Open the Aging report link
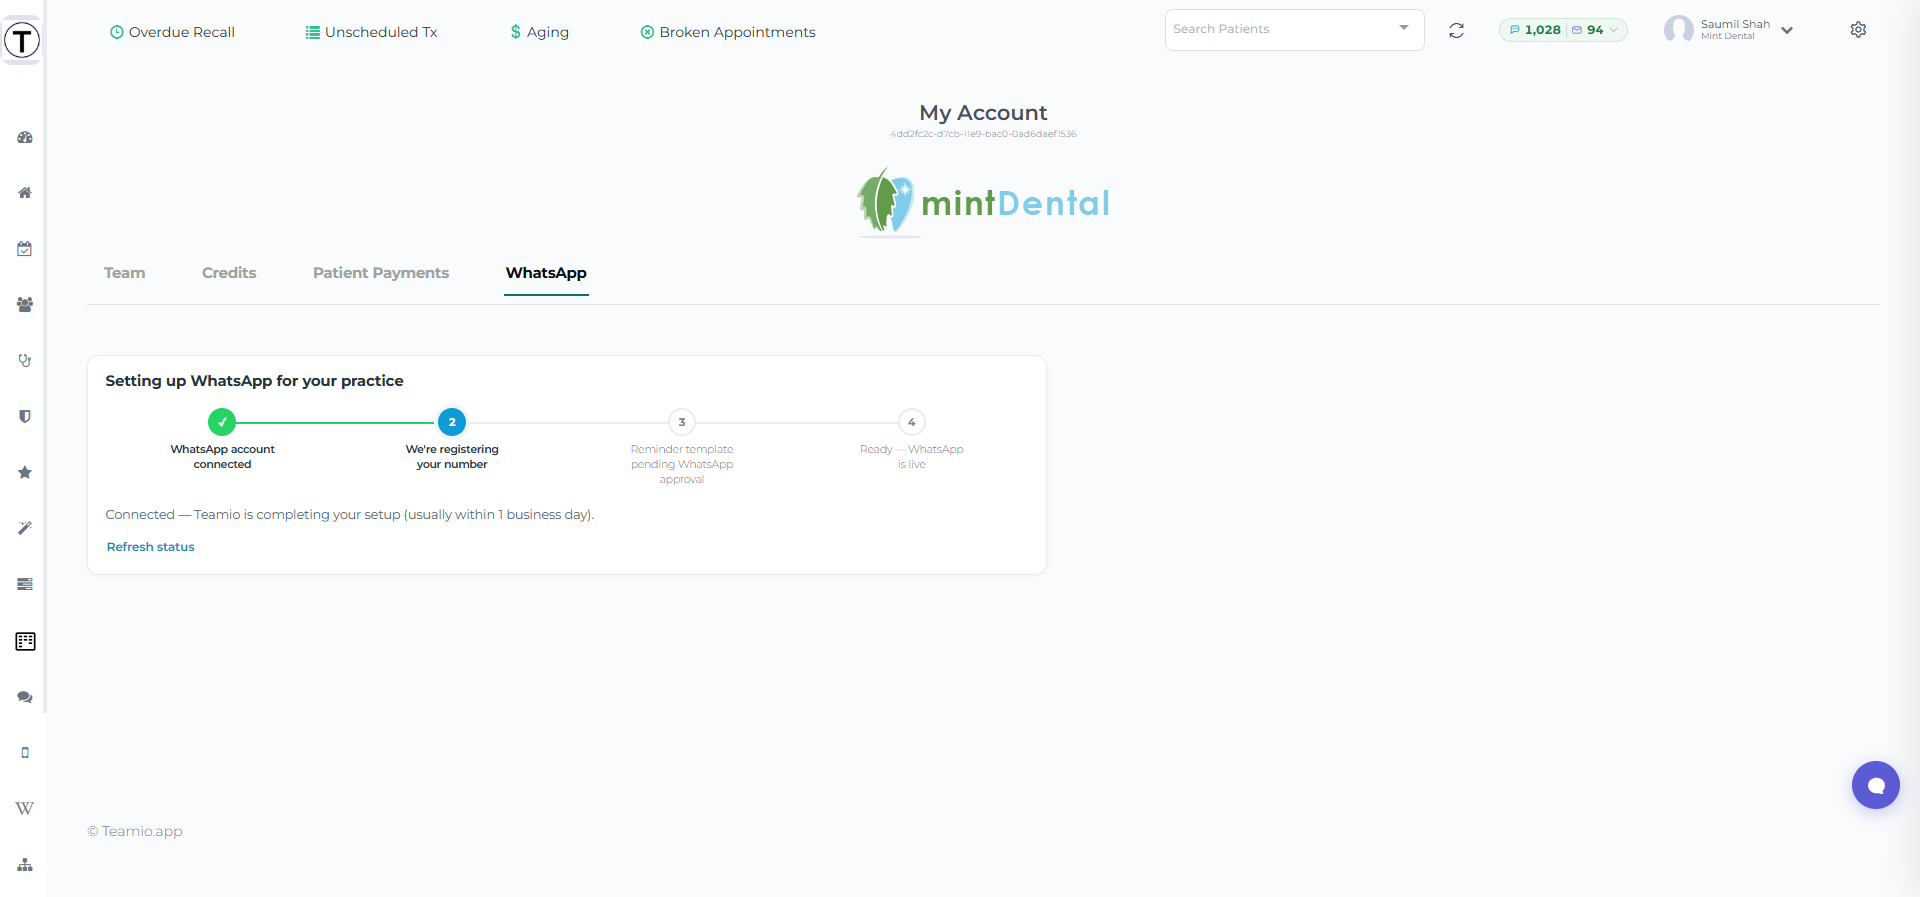 [539, 32]
